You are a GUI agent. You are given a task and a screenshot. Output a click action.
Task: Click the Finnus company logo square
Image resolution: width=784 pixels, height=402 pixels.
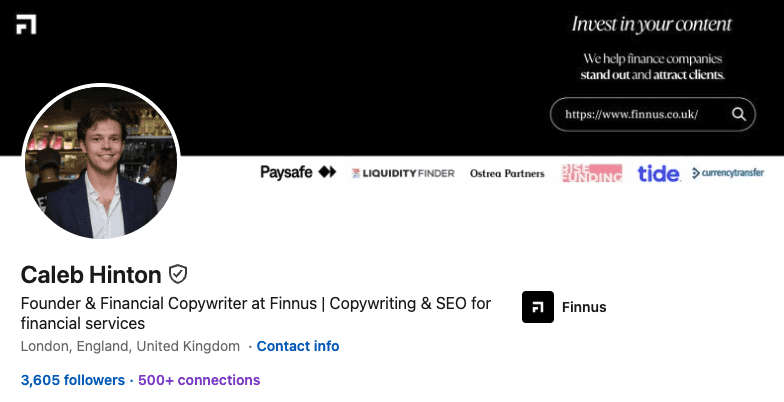(x=538, y=307)
